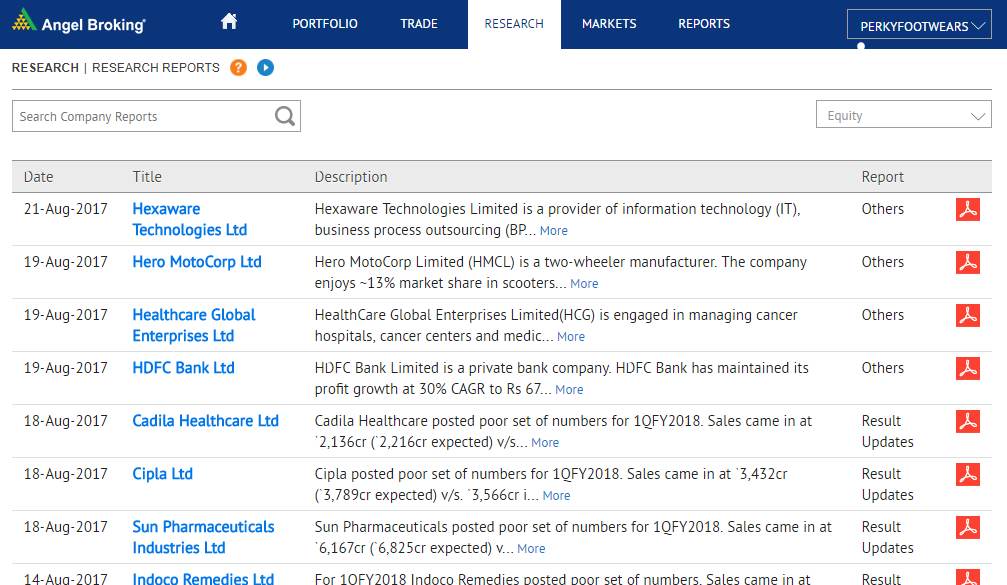Image resolution: width=1007 pixels, height=585 pixels.
Task: Expand the Equity dropdown
Action: [903, 116]
